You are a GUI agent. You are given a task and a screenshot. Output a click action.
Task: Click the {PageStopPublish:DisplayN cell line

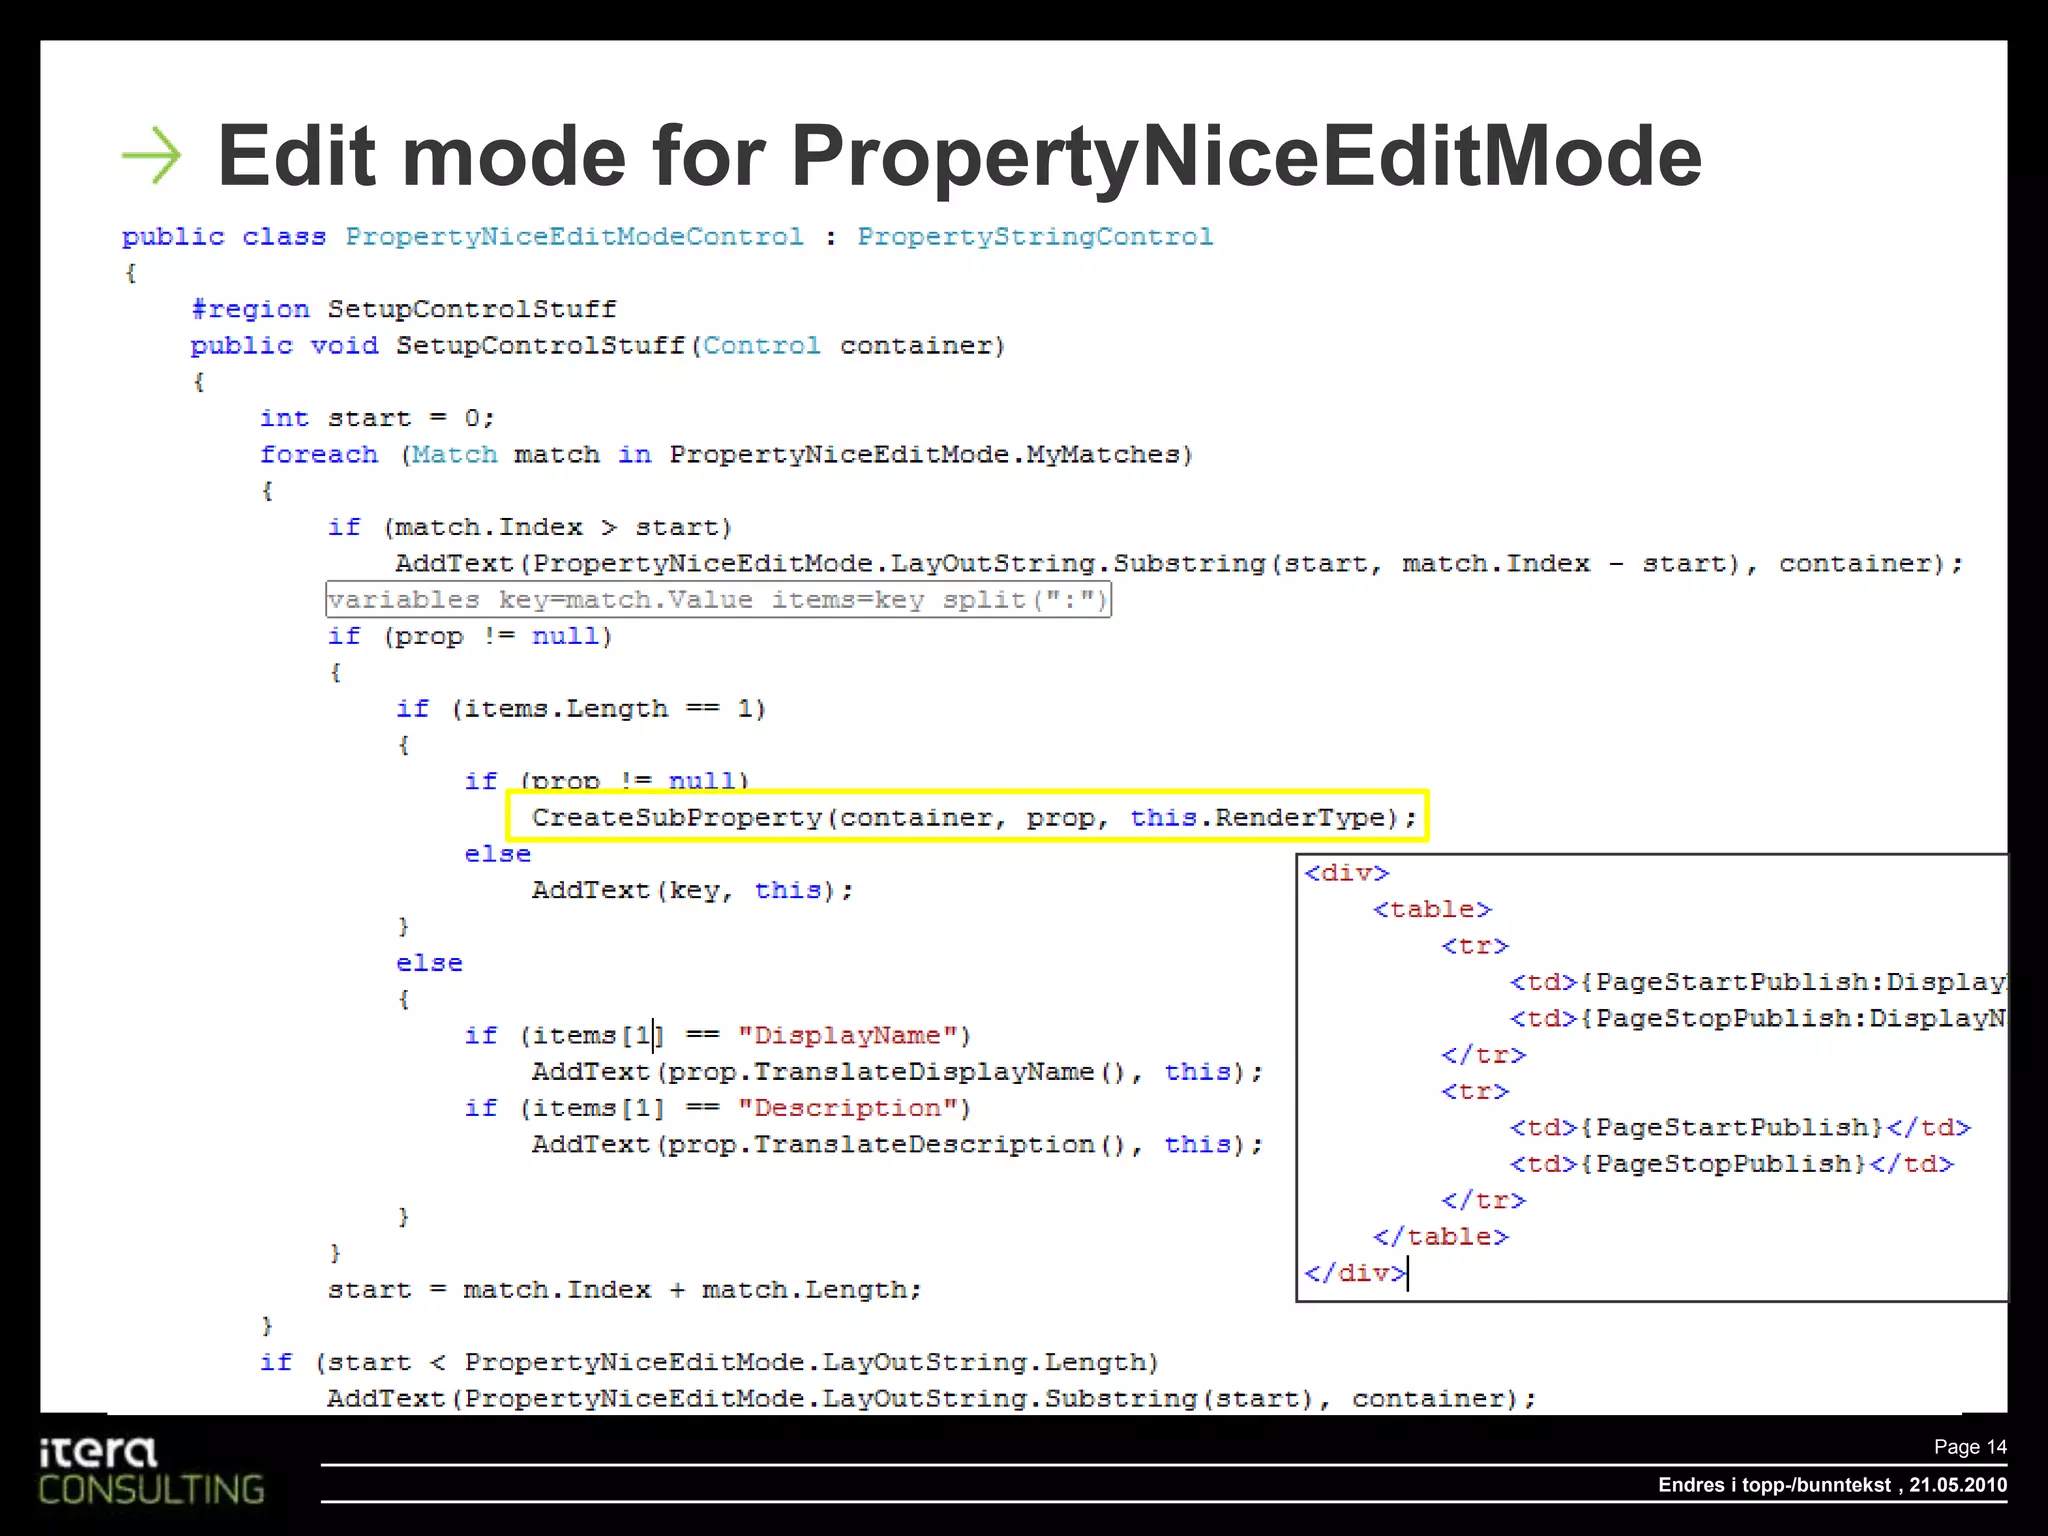[x=1757, y=1018]
